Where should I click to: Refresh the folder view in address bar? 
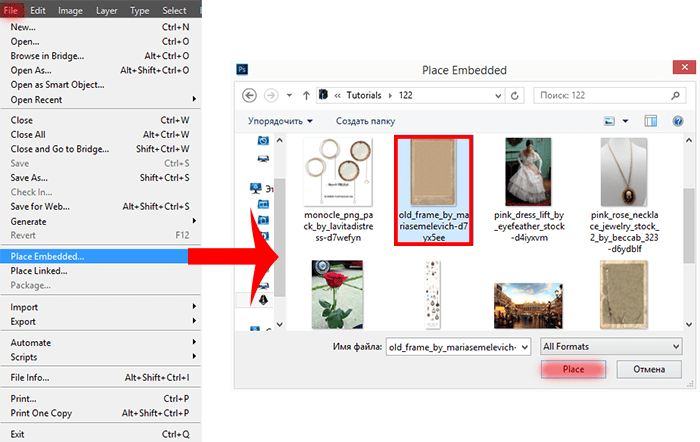click(x=515, y=96)
